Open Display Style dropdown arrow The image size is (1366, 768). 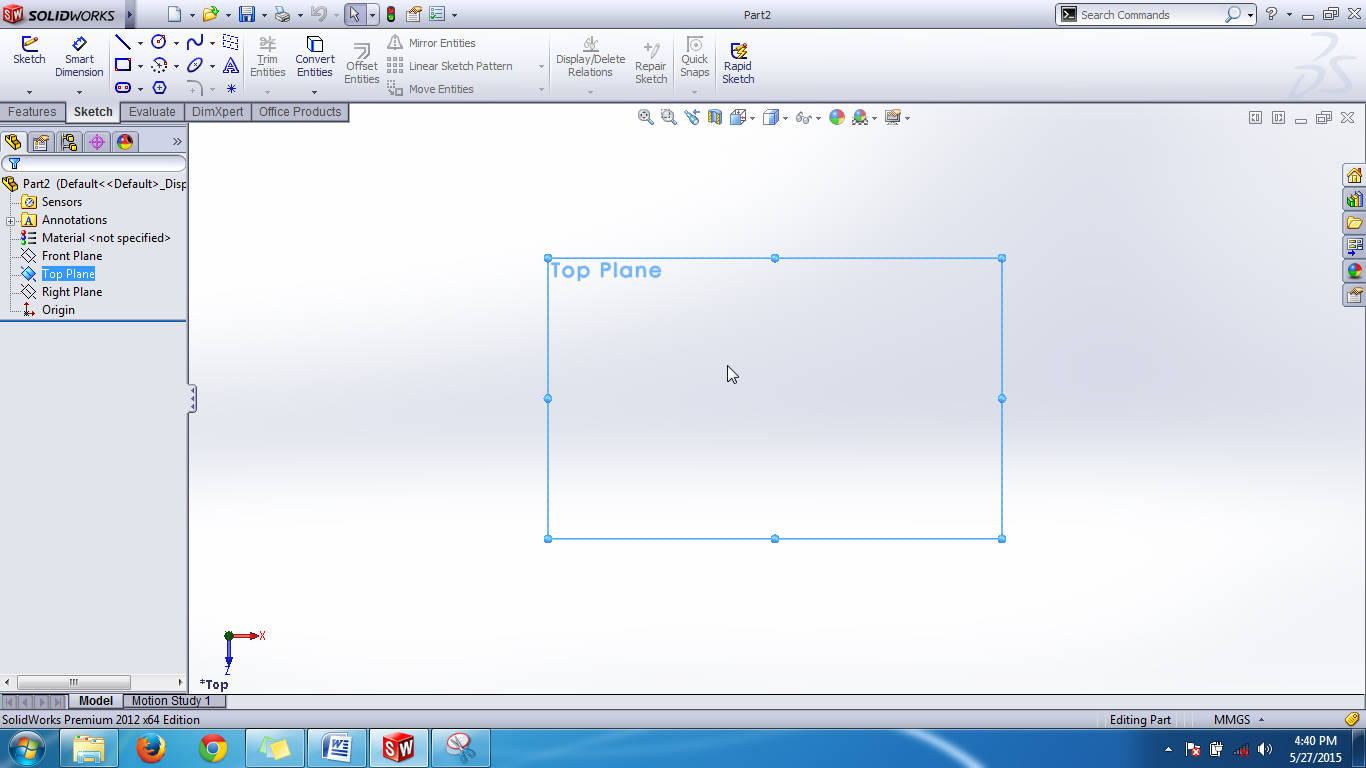pos(786,117)
